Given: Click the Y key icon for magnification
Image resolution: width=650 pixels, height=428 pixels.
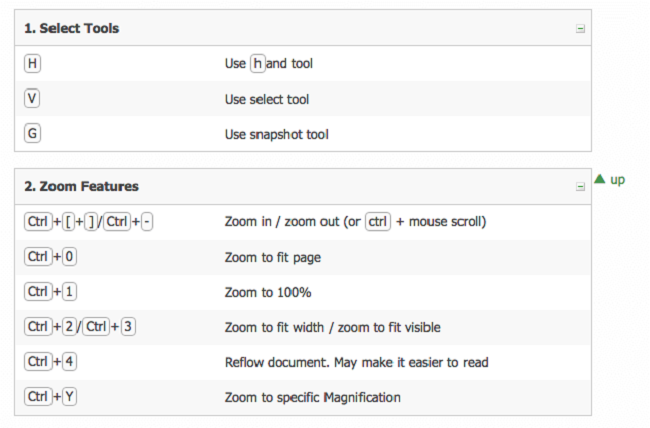Looking at the screenshot, I should (x=69, y=397).
